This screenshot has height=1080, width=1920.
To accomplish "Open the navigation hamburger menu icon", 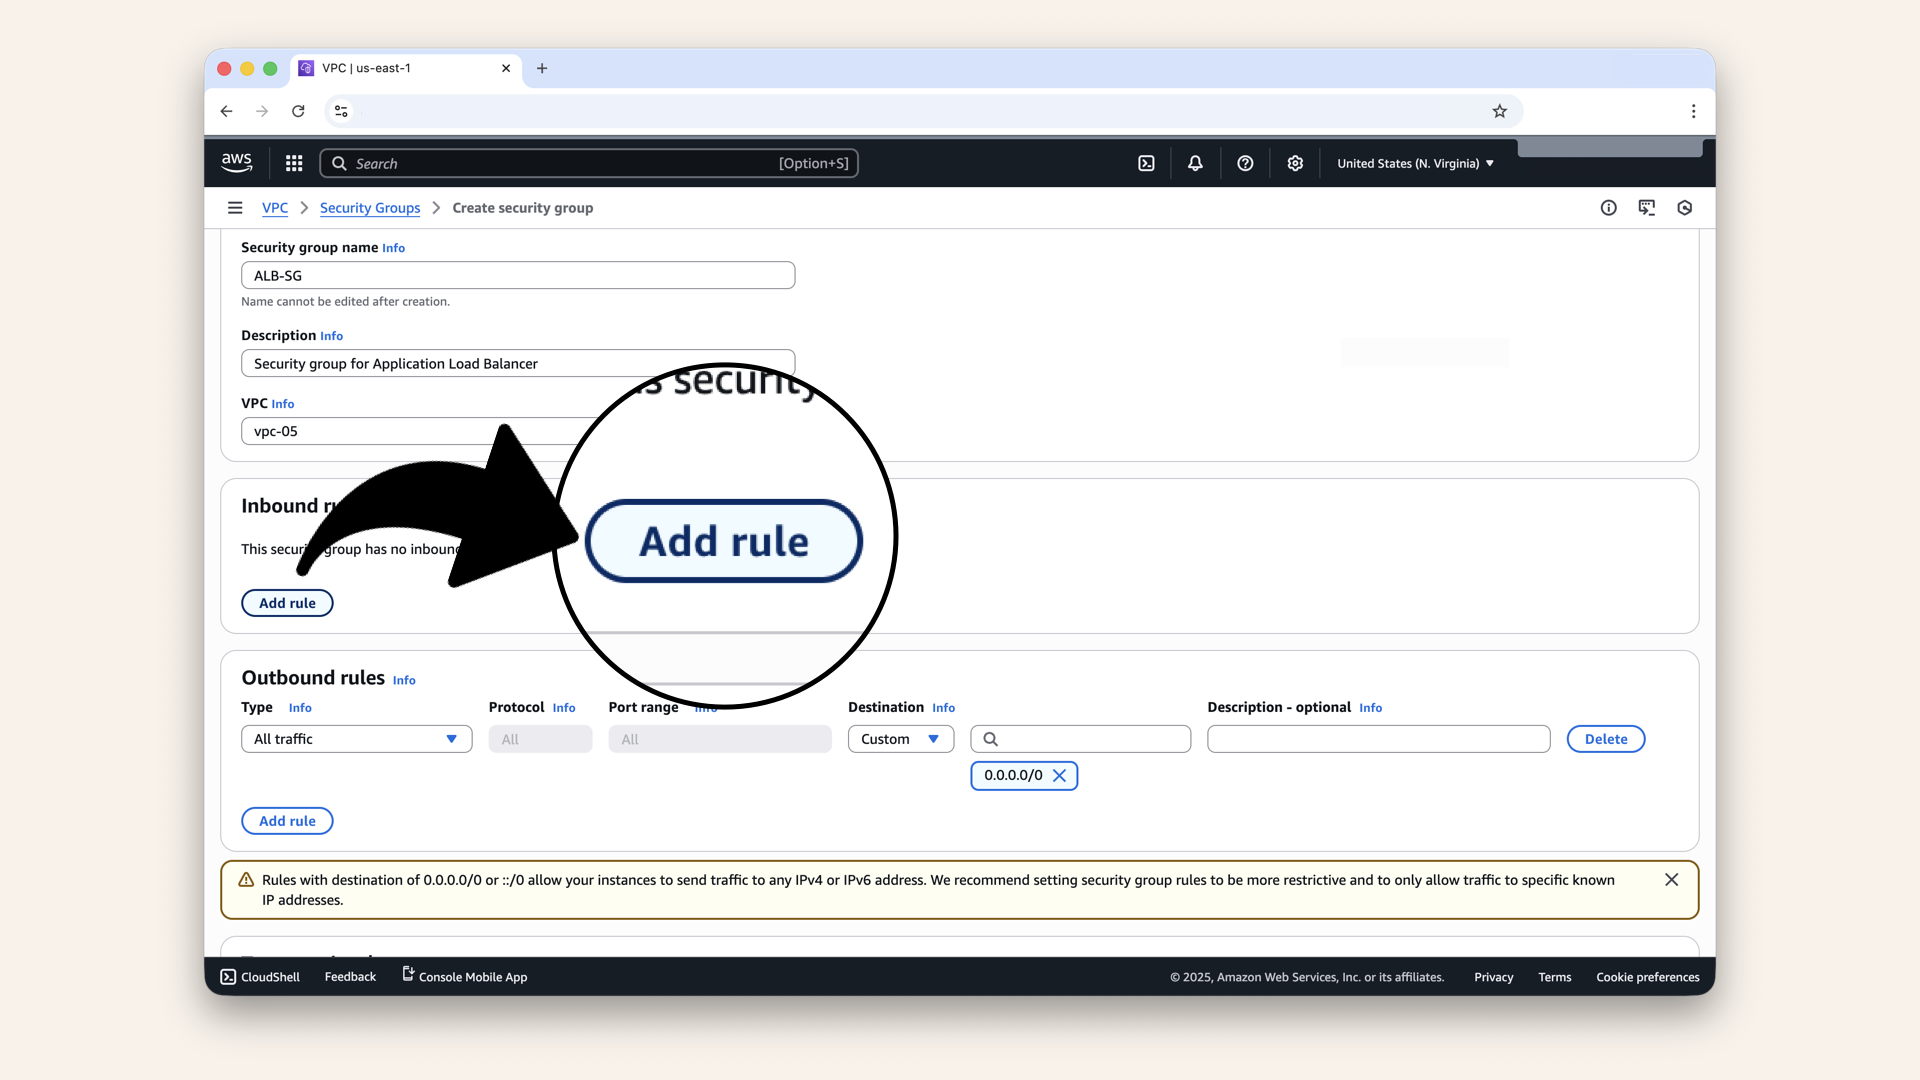I will point(235,208).
